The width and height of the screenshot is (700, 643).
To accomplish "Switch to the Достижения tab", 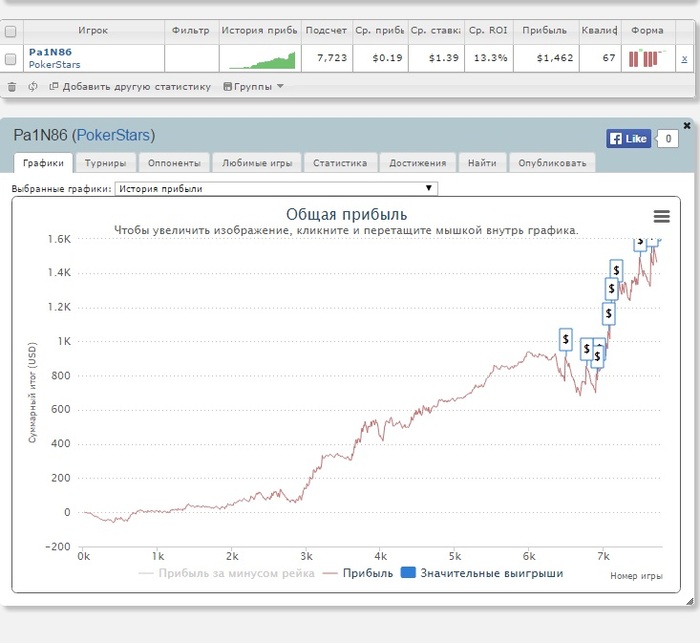I will (x=417, y=163).
